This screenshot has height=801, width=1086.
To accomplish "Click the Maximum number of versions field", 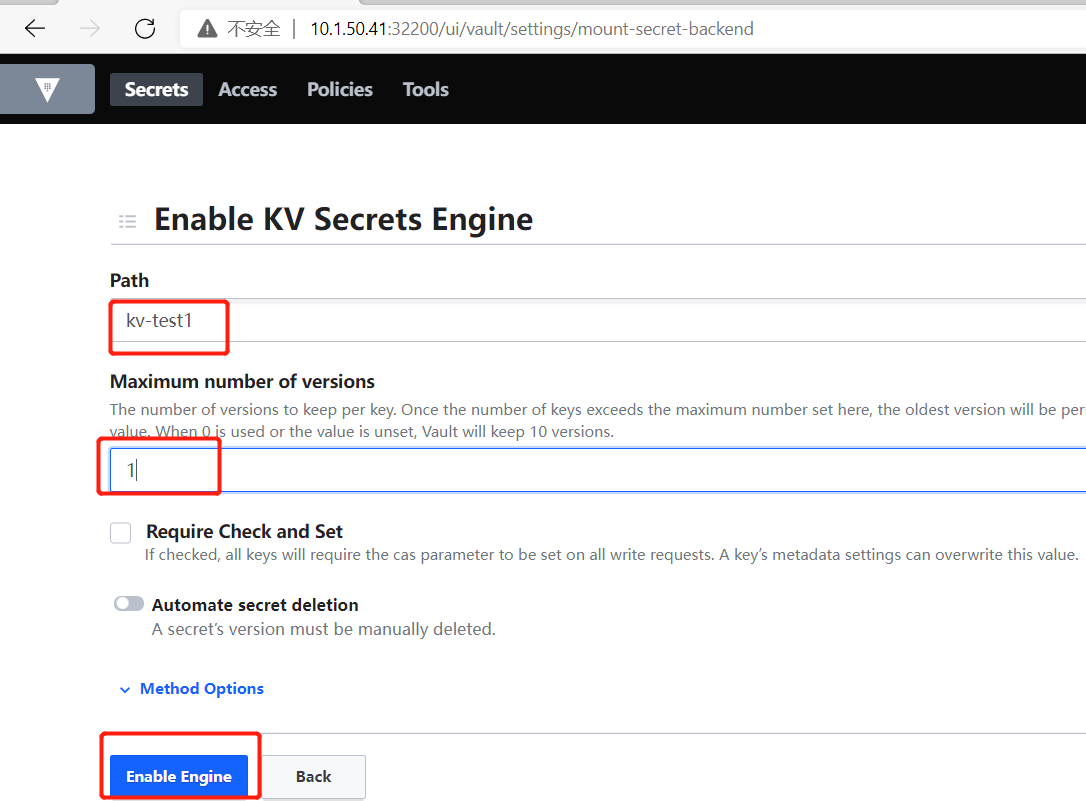I will (x=598, y=469).
